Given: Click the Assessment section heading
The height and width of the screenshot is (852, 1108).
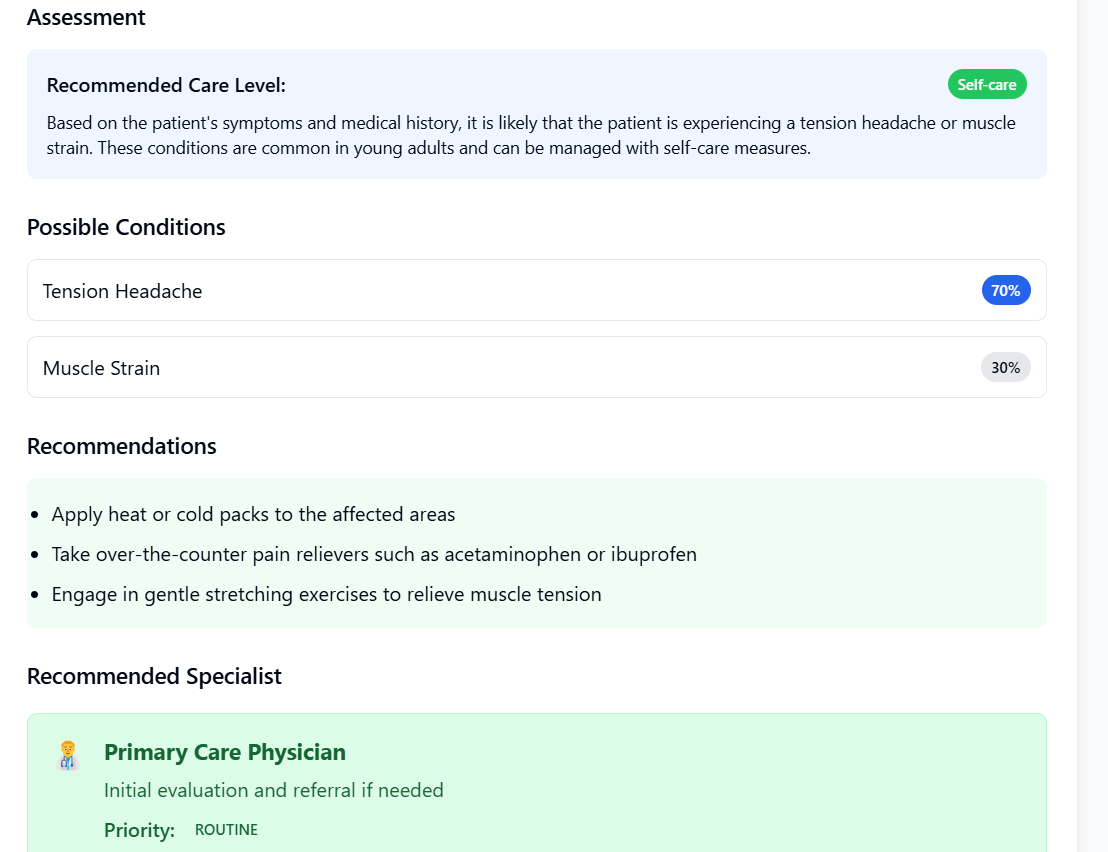Looking at the screenshot, I should pos(86,17).
